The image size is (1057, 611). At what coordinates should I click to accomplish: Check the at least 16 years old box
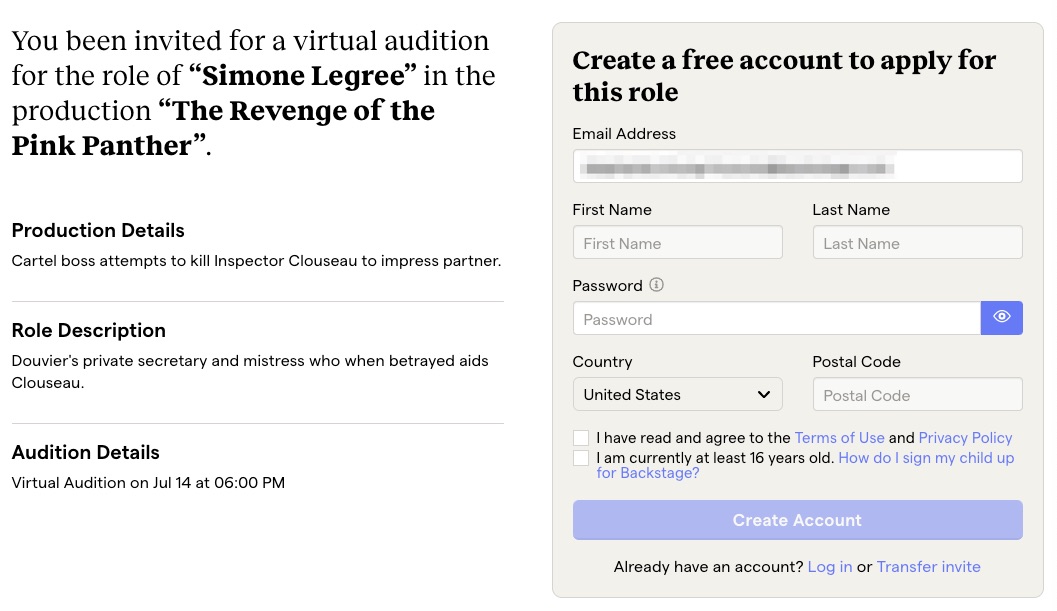tap(580, 458)
